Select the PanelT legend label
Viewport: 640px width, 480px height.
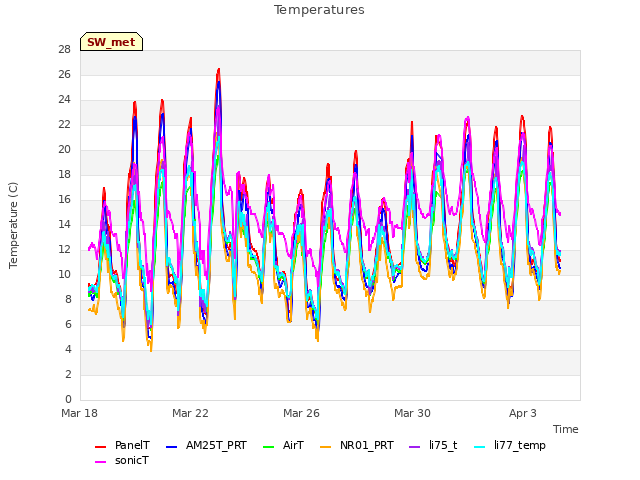click(132, 445)
